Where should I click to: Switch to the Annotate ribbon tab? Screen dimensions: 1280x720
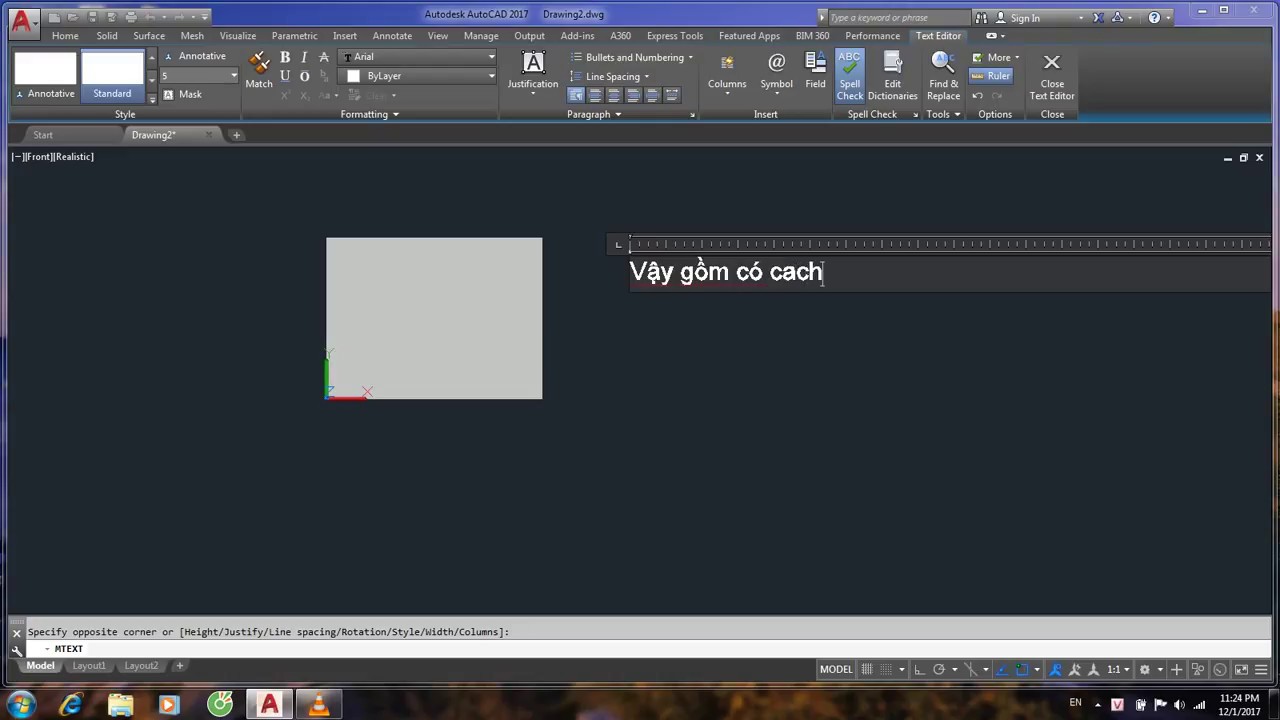coord(392,36)
